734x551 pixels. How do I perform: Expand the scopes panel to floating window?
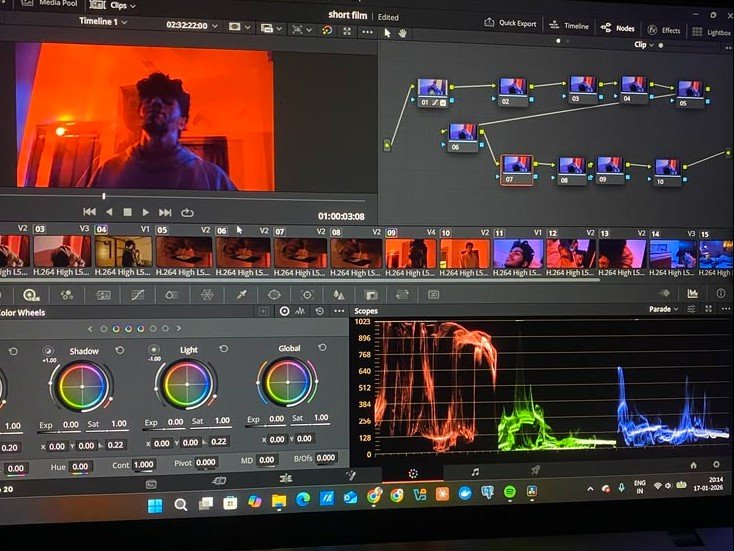pos(709,309)
